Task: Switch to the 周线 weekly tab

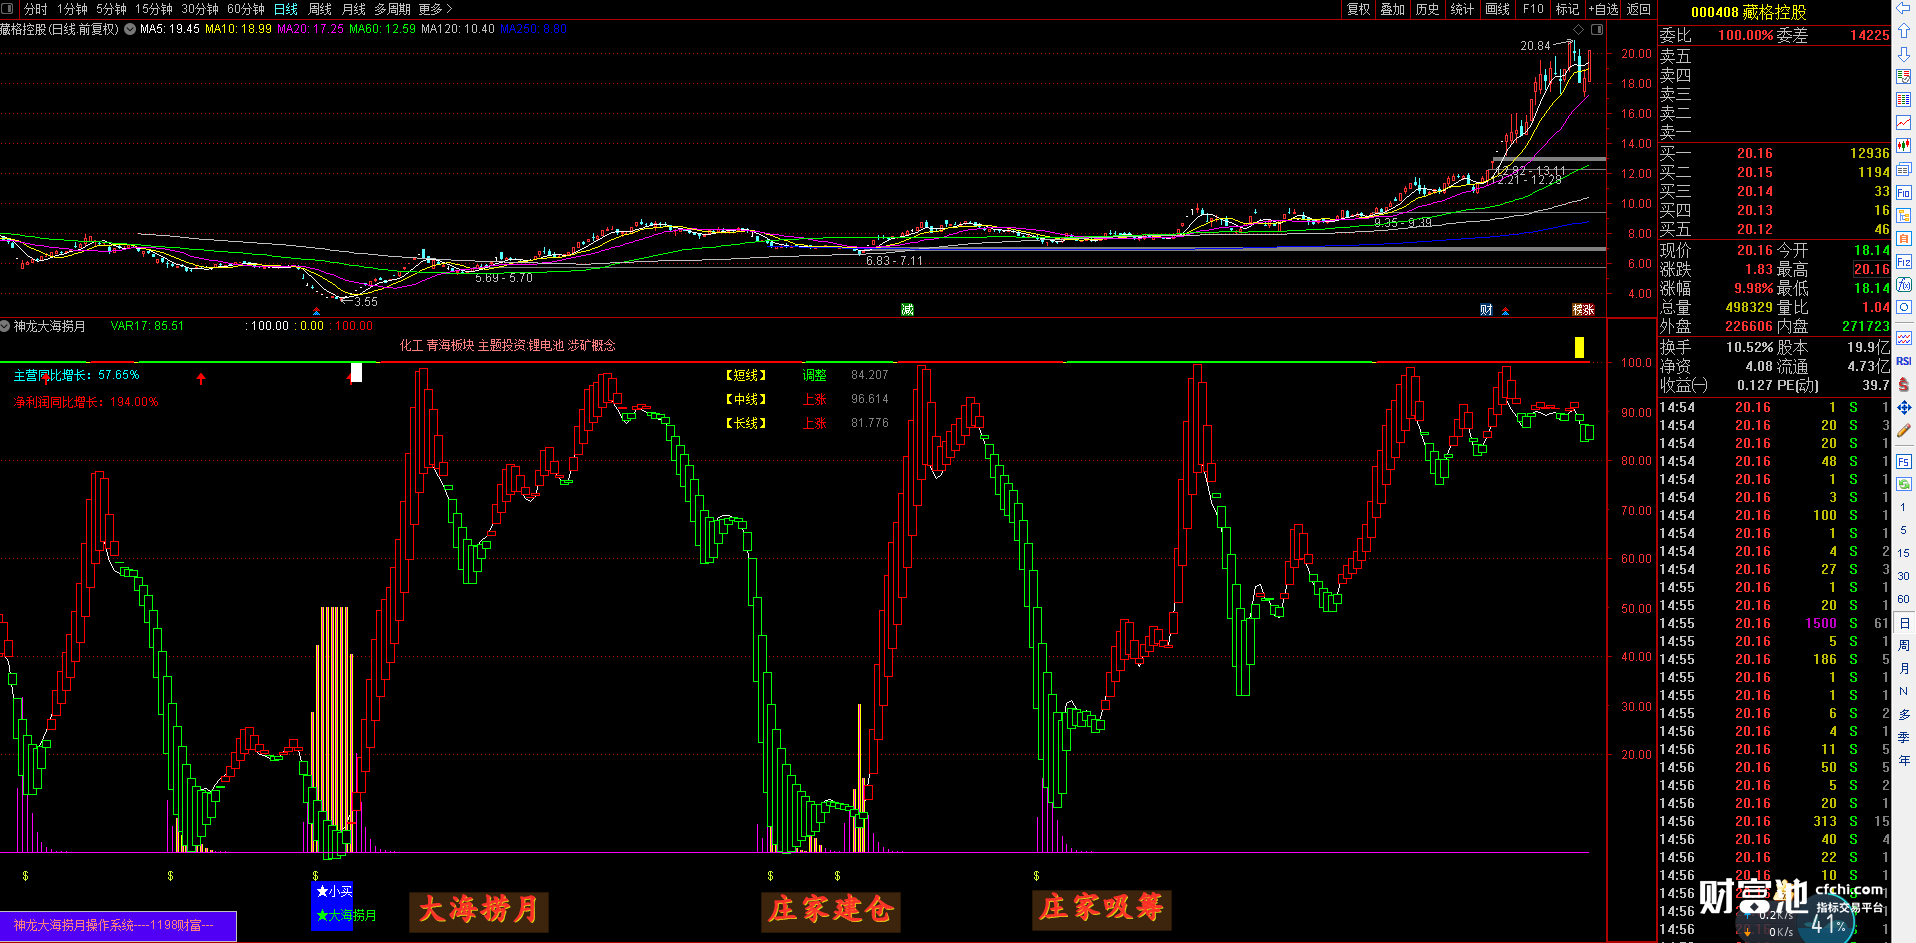Action: (320, 9)
